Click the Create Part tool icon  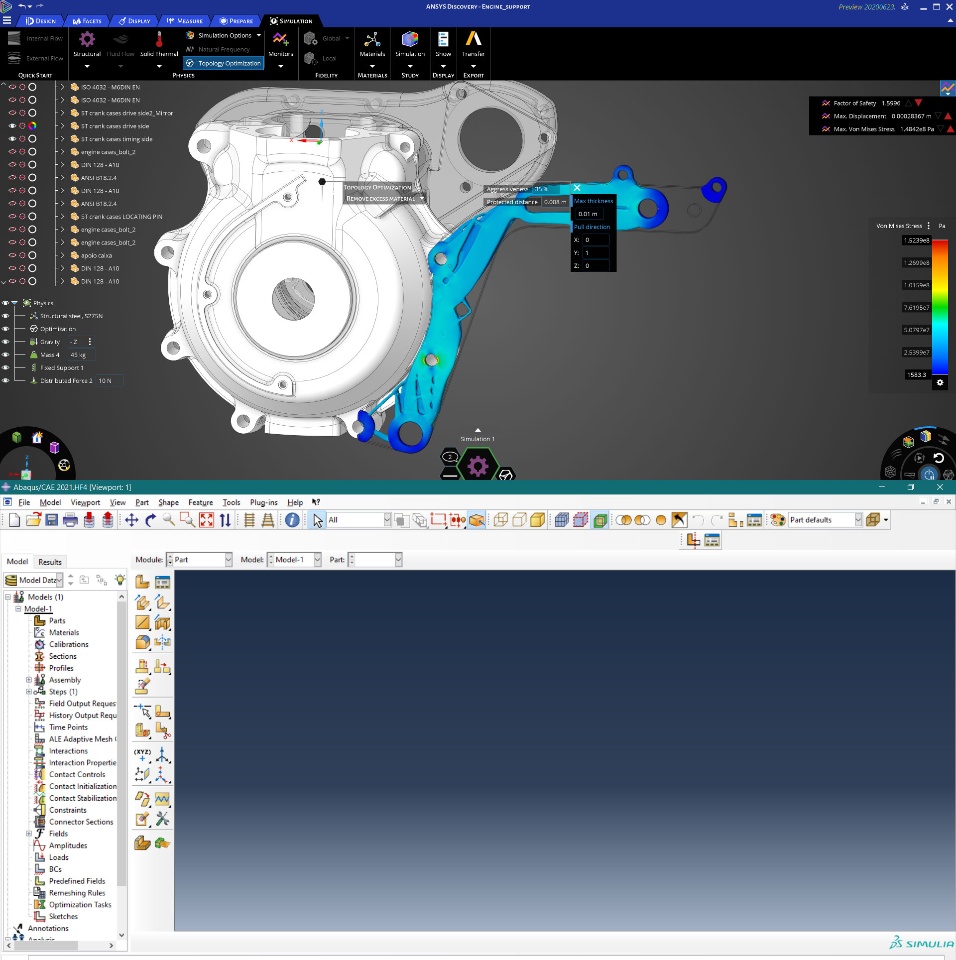(142, 582)
